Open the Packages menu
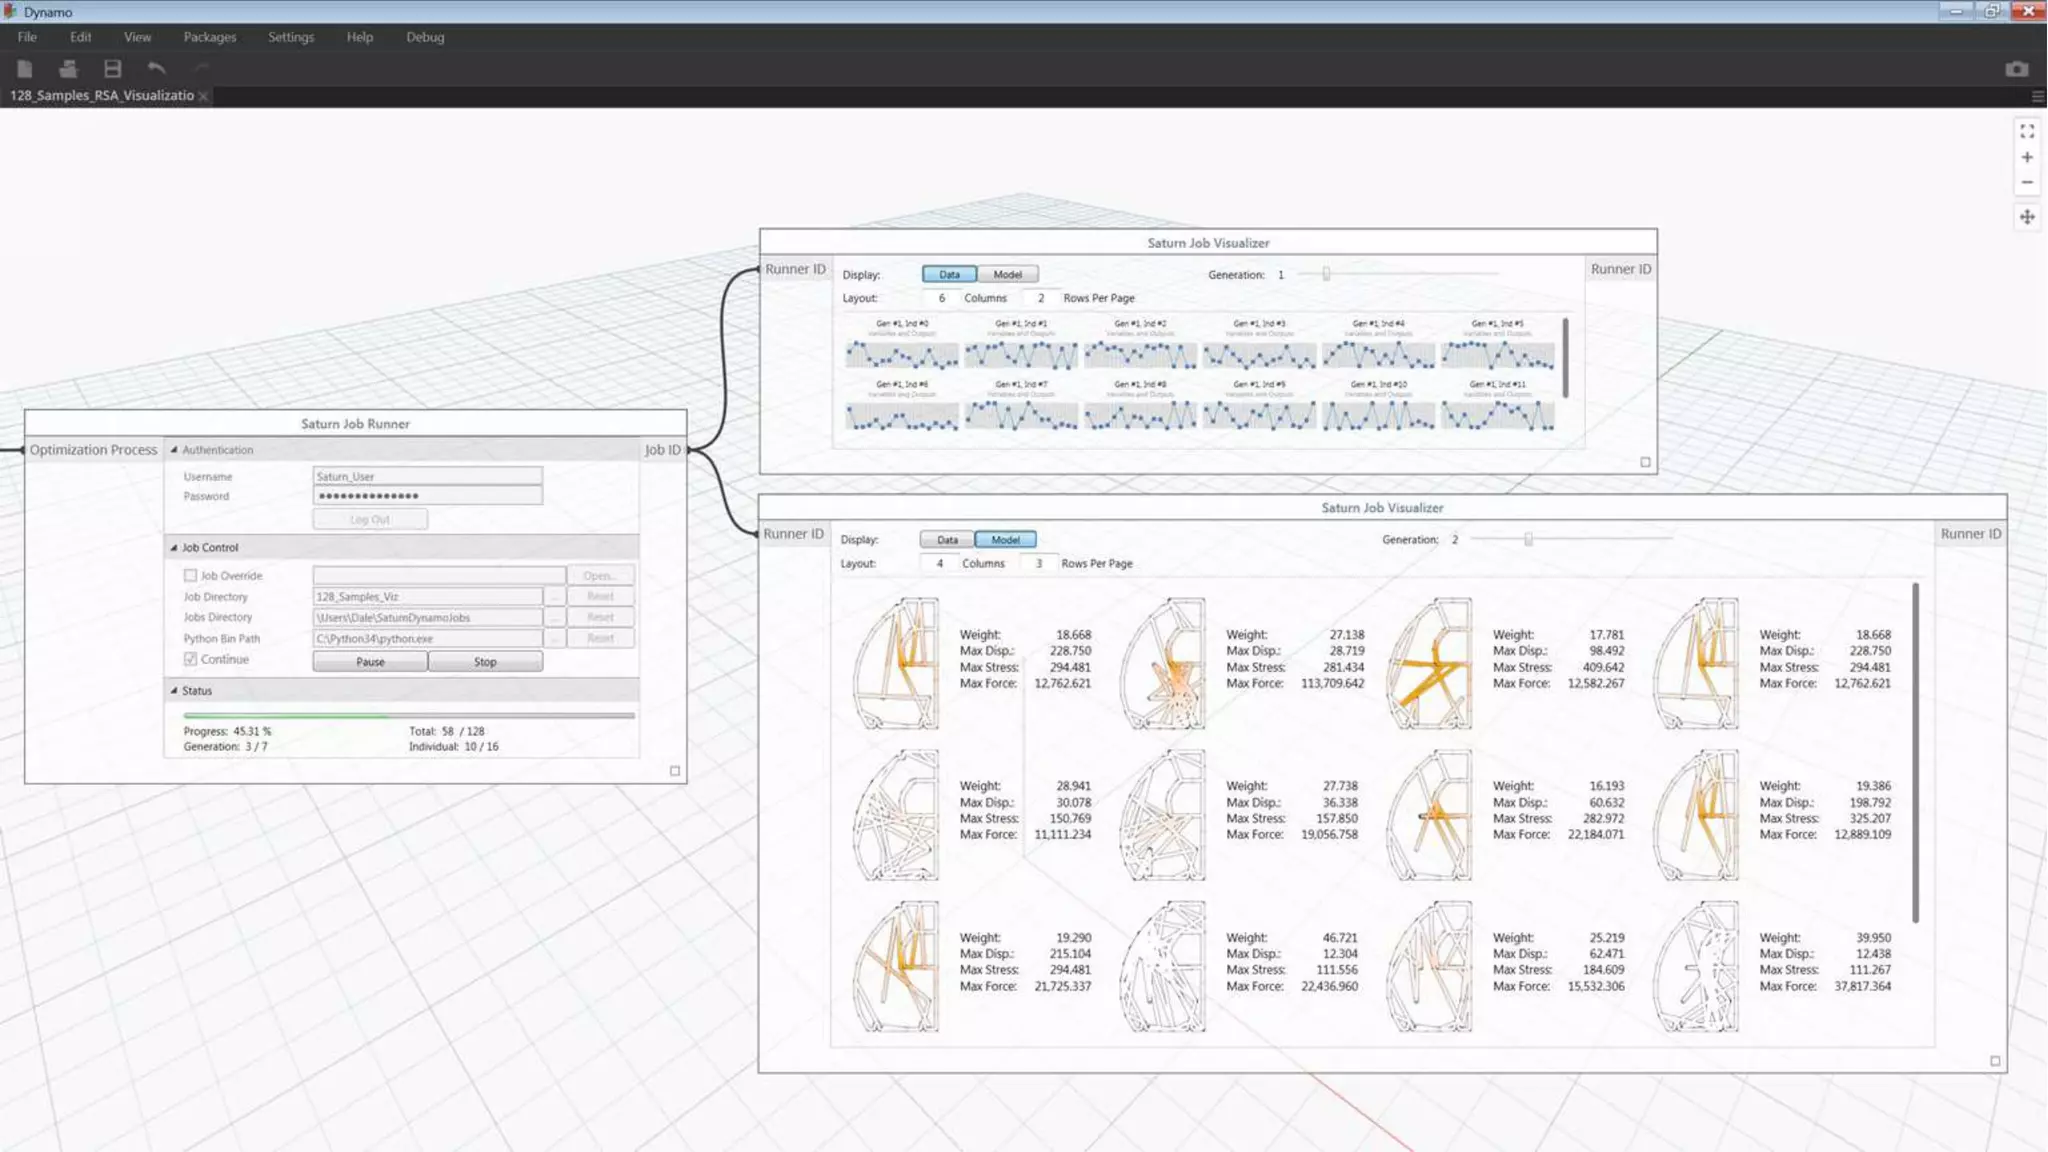This screenshot has height=1152, width=2048. pyautogui.click(x=209, y=37)
